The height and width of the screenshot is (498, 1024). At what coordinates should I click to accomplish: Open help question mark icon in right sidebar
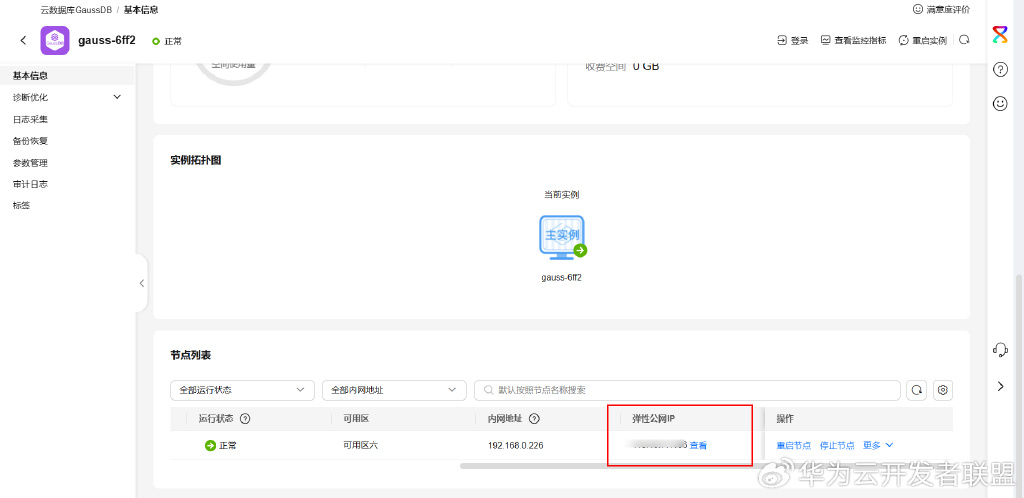pyautogui.click(x=1000, y=69)
